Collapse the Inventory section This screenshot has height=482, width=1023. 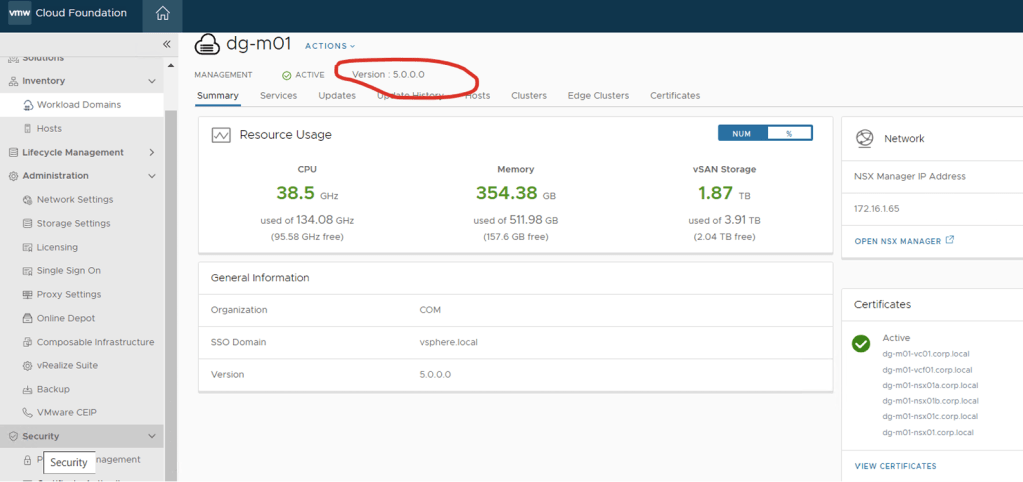pos(152,81)
